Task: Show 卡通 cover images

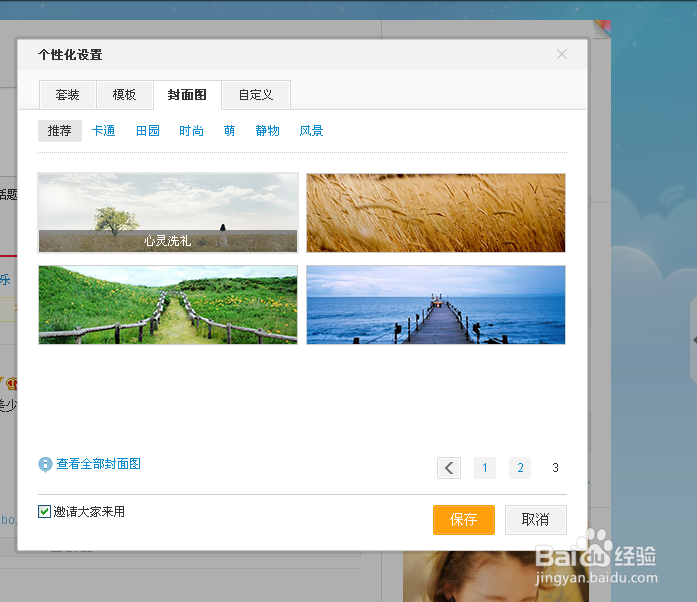Action: coord(104,131)
